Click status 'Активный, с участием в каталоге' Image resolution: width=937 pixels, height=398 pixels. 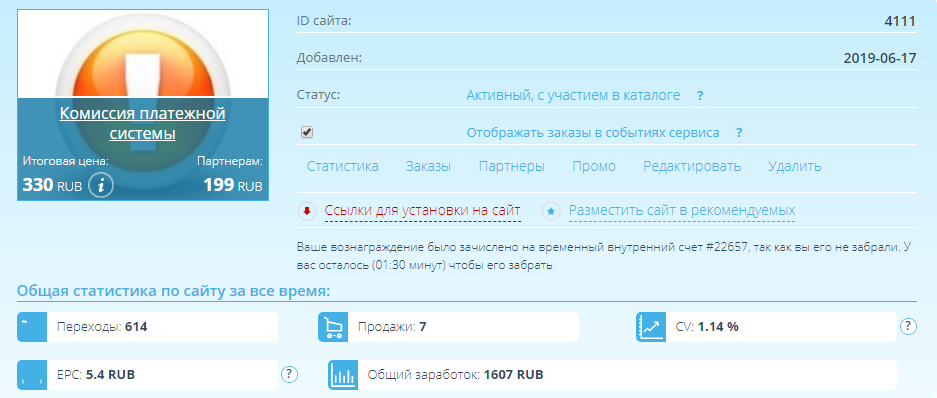[573, 96]
